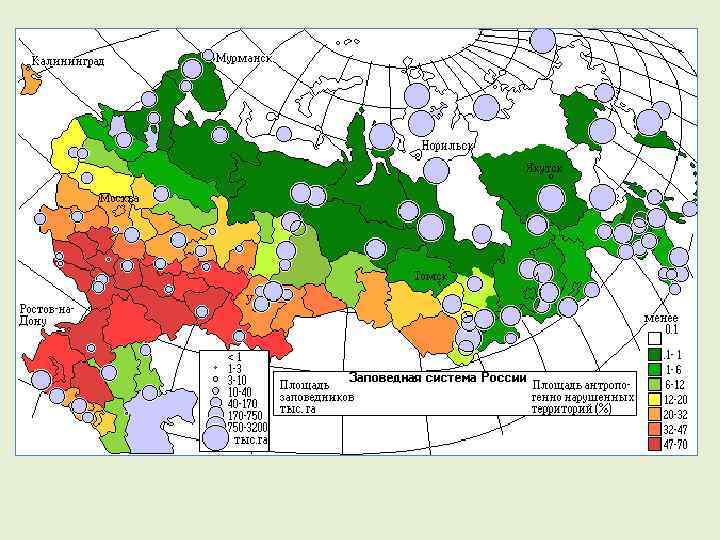Screen dimensions: 720x540
Task: Click the 170-750 reserve size legend entry
Action: click(x=237, y=416)
